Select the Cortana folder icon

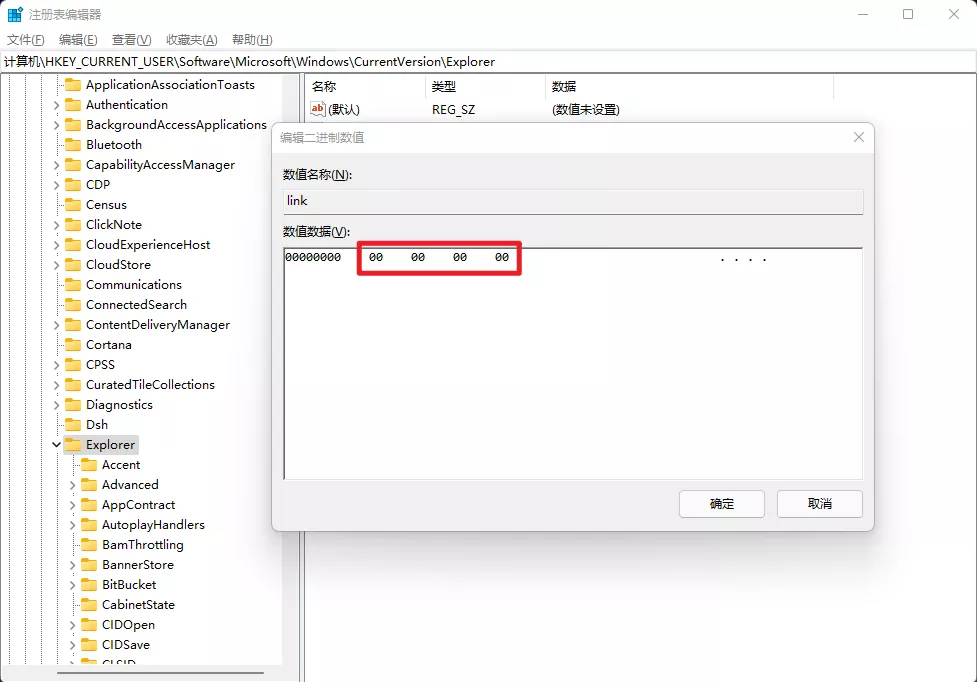(73, 344)
